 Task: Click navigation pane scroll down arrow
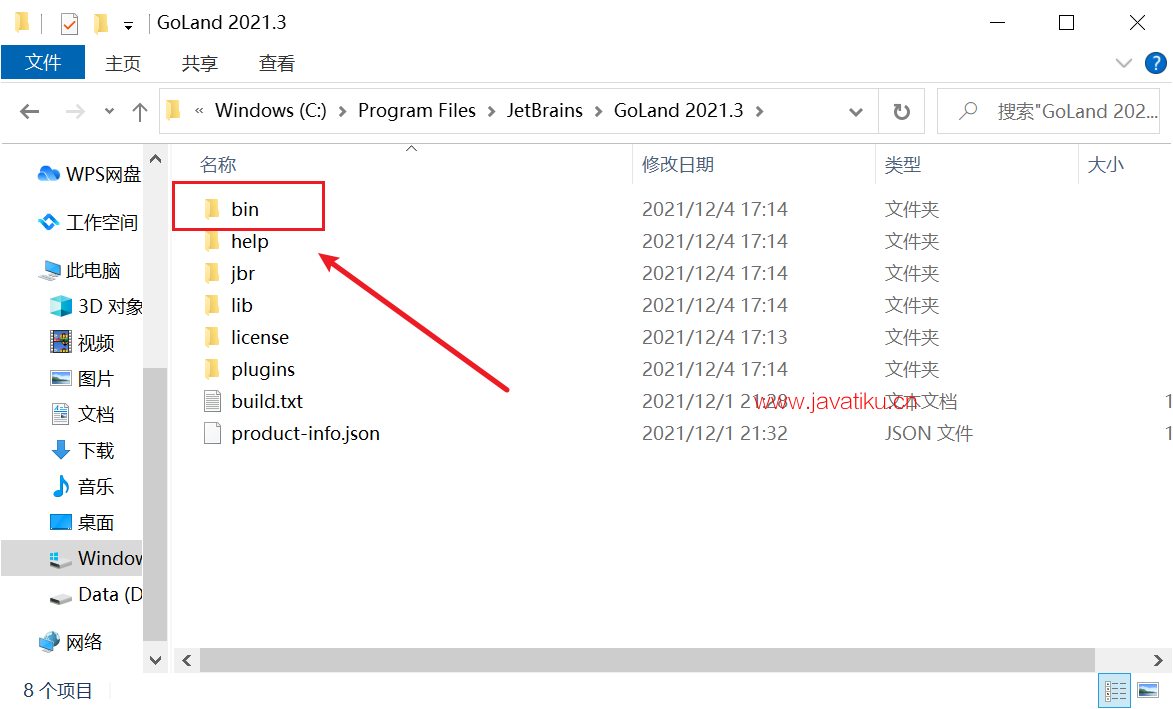coord(155,660)
